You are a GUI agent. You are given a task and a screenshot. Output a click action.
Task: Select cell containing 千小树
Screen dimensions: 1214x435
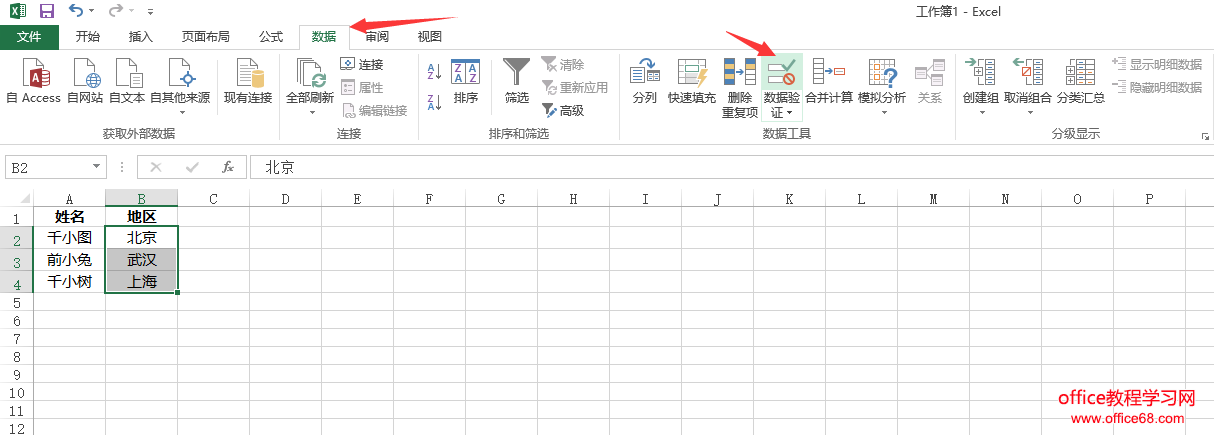tap(69, 282)
